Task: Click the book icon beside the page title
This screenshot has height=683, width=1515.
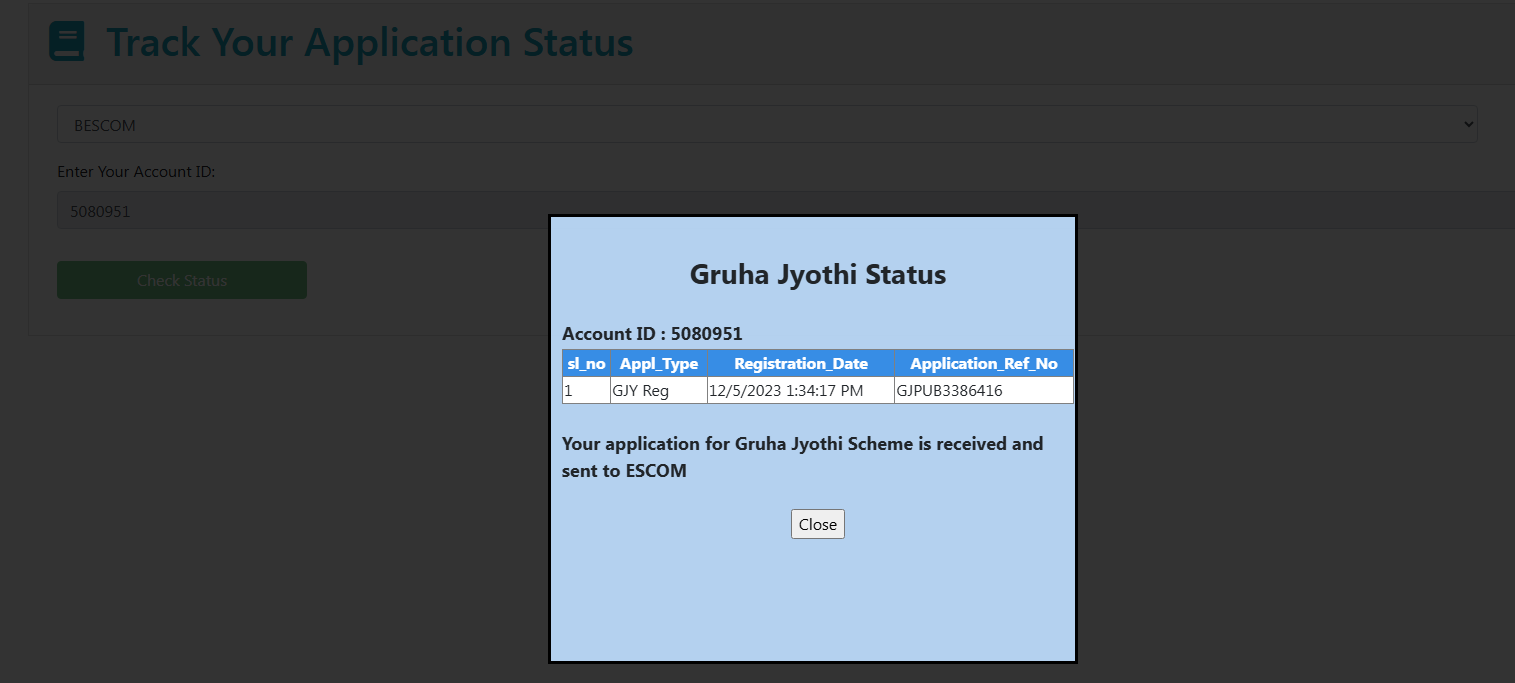Action: 67,42
